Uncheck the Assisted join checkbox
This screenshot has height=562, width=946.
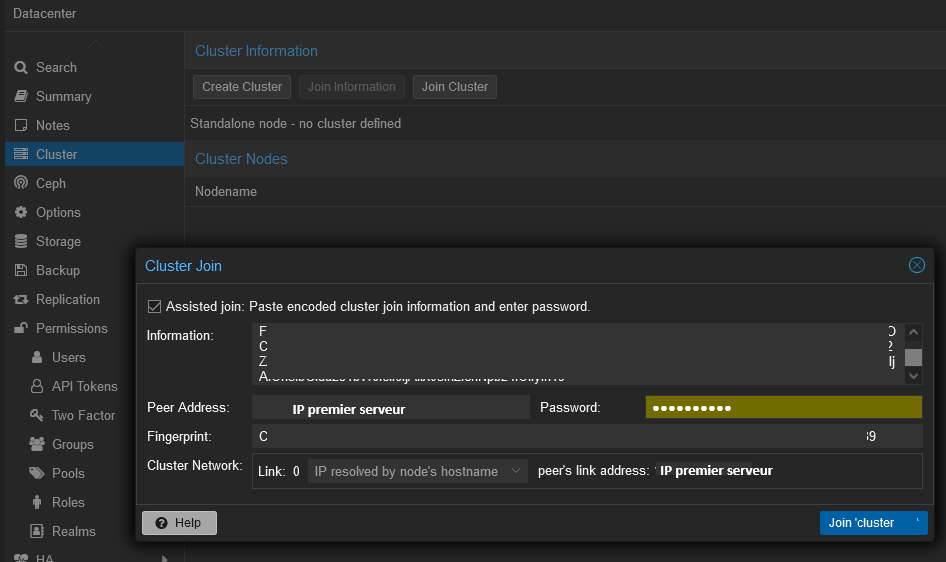click(x=154, y=306)
